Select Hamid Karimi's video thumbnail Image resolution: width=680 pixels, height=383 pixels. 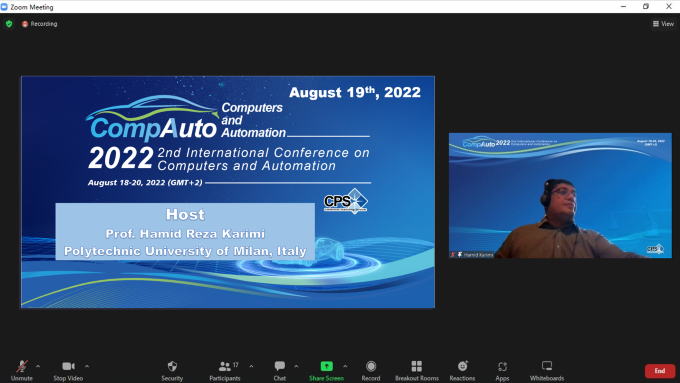point(560,196)
